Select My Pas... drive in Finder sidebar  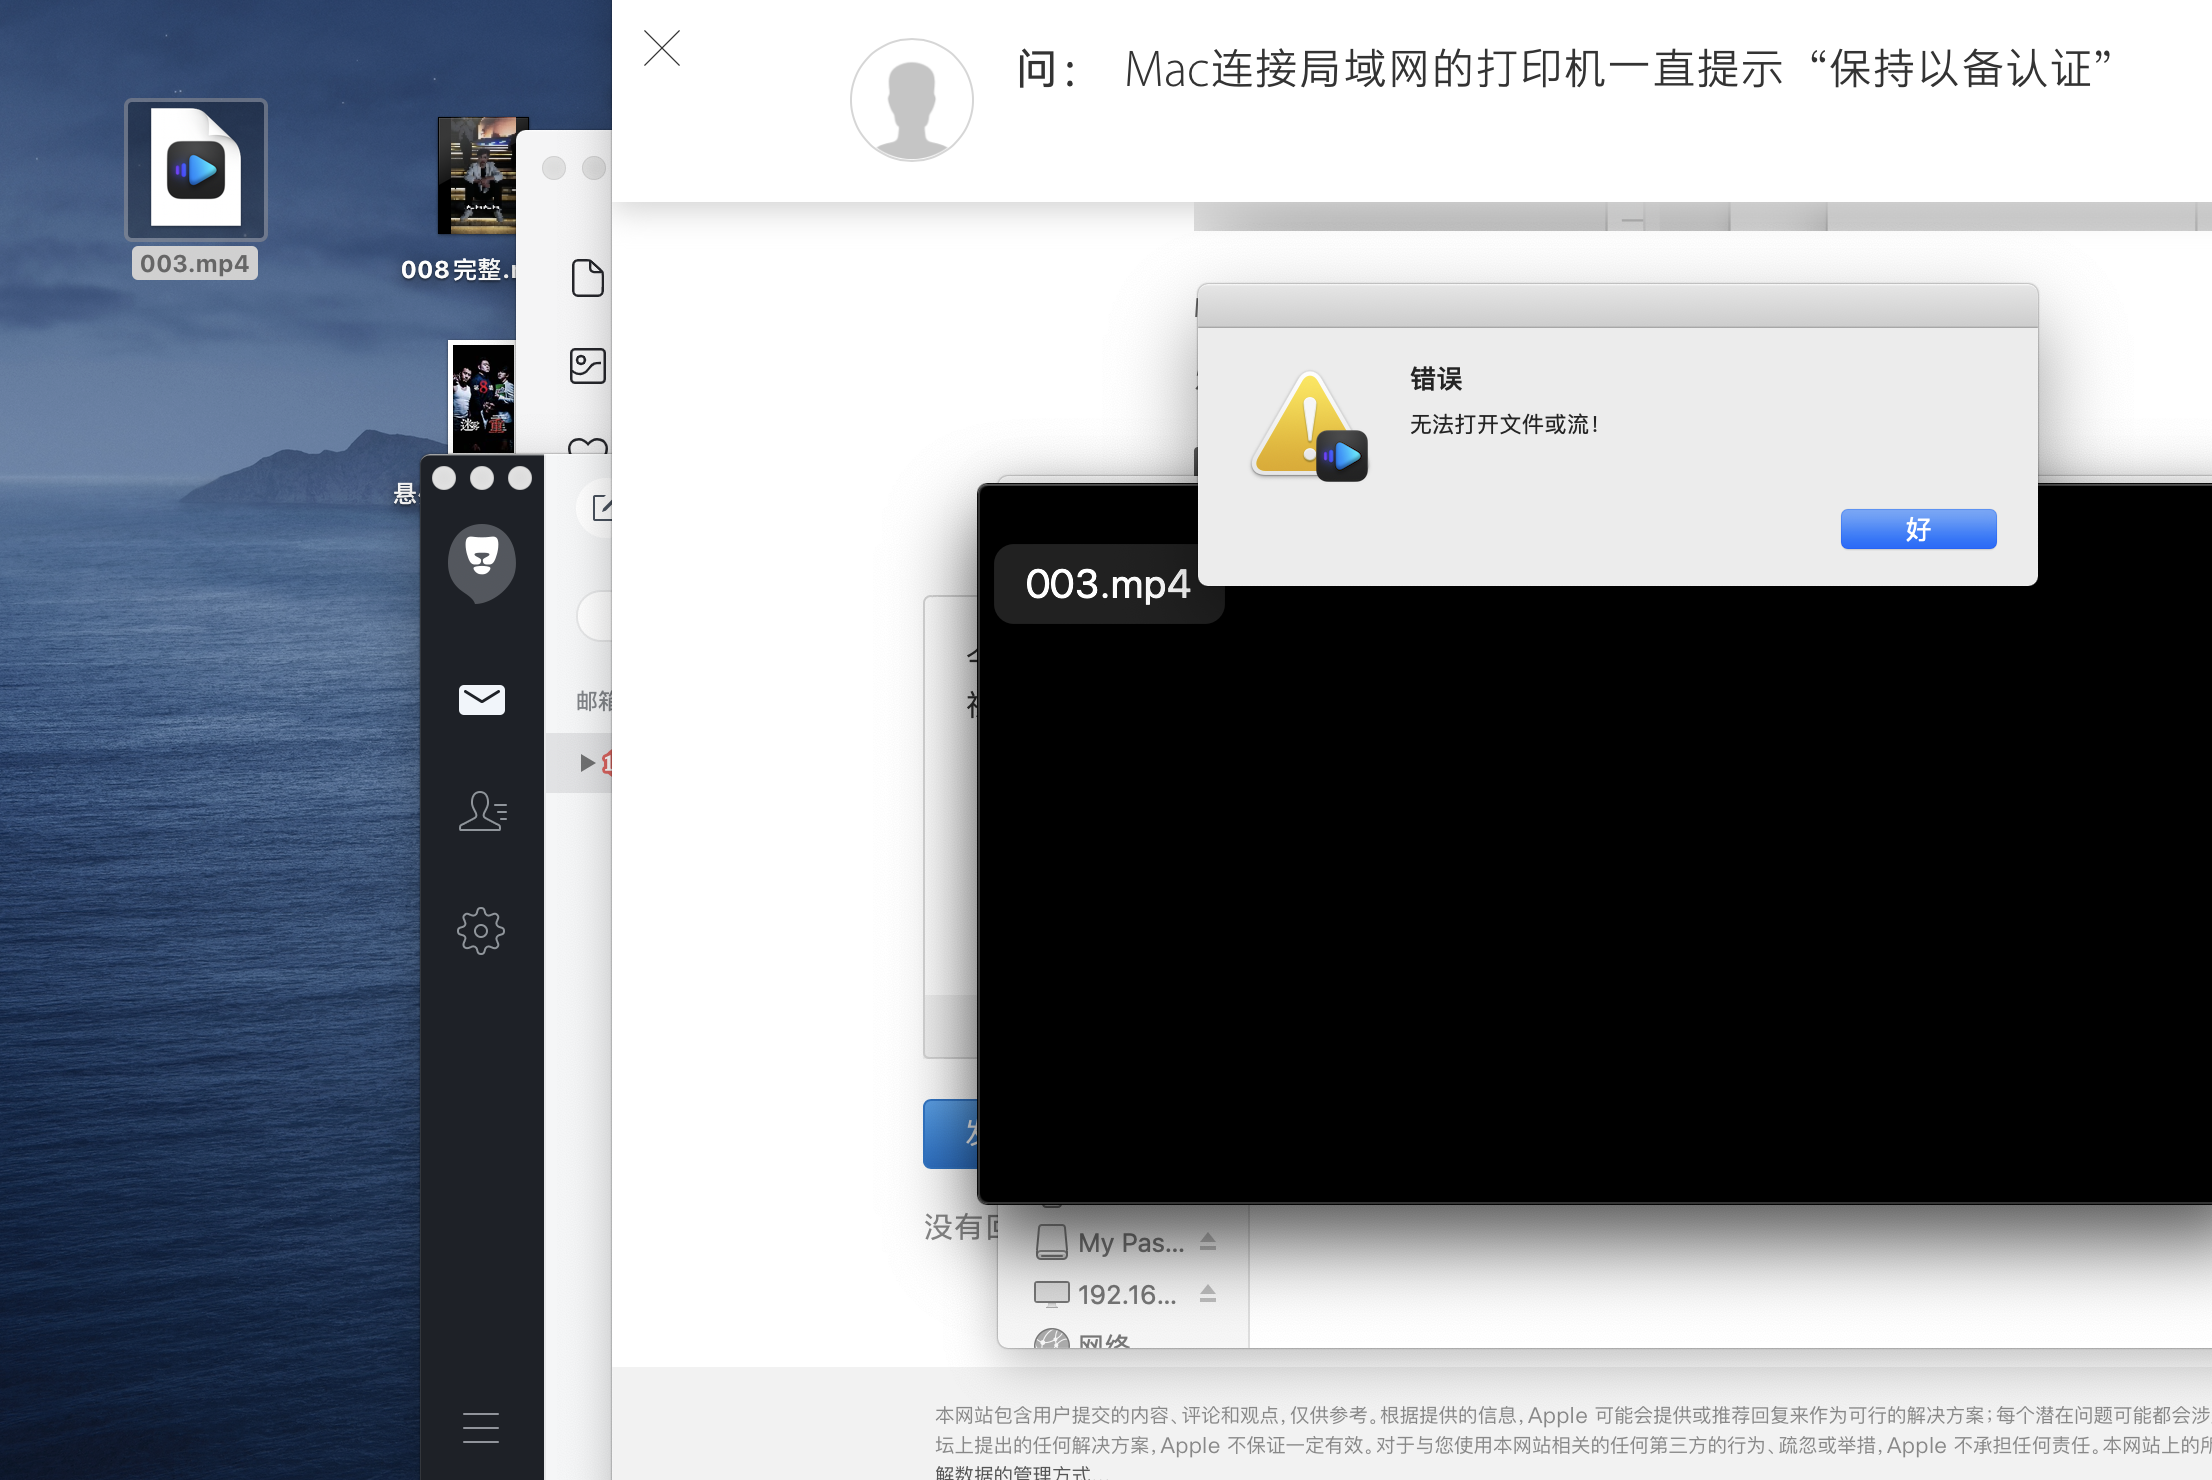1110,1243
